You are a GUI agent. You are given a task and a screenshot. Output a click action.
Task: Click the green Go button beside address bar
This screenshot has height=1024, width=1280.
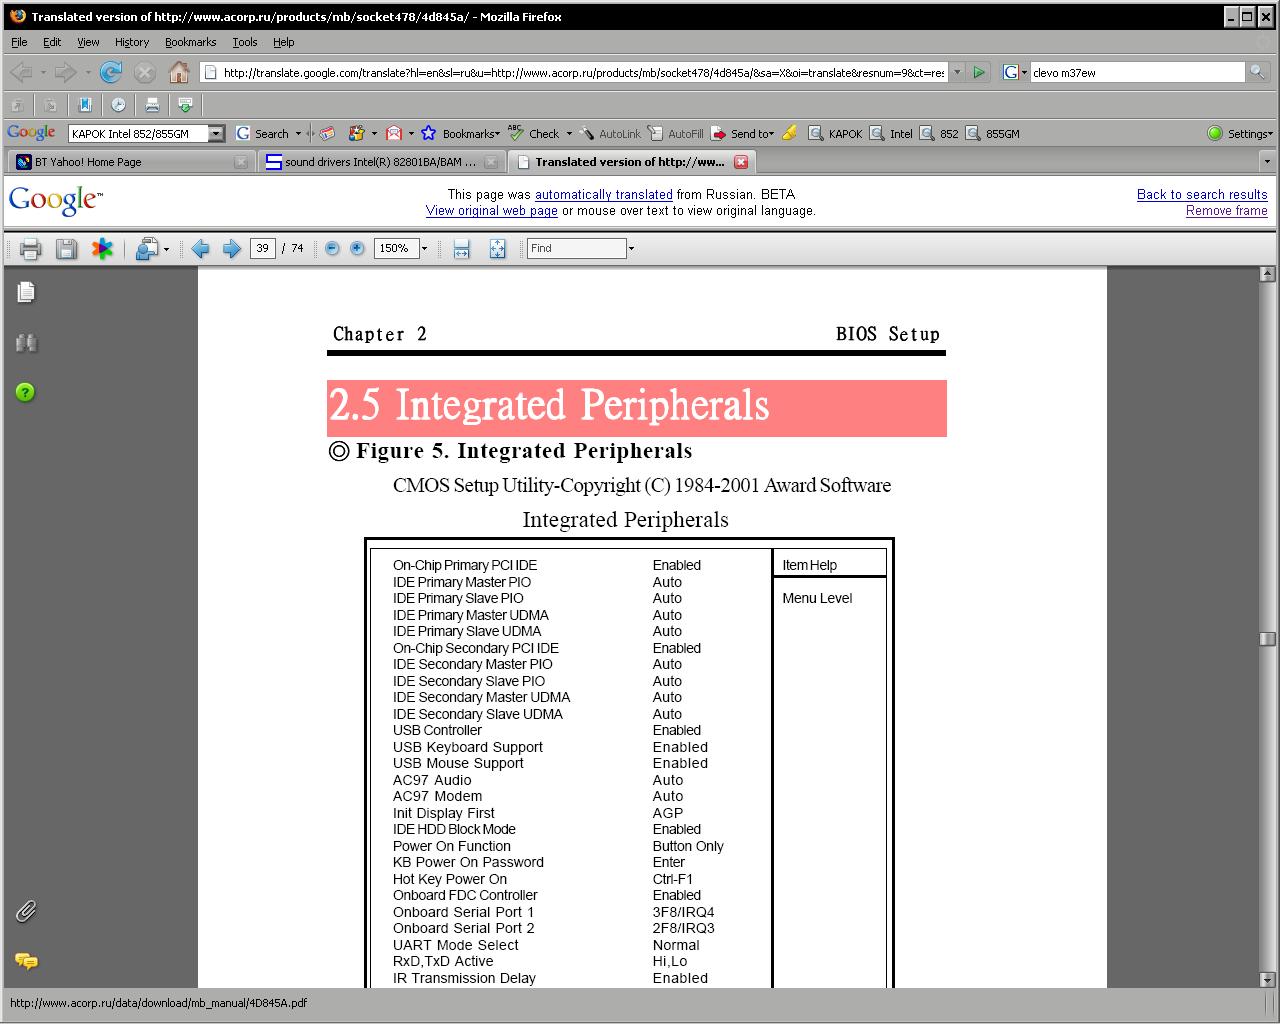979,72
